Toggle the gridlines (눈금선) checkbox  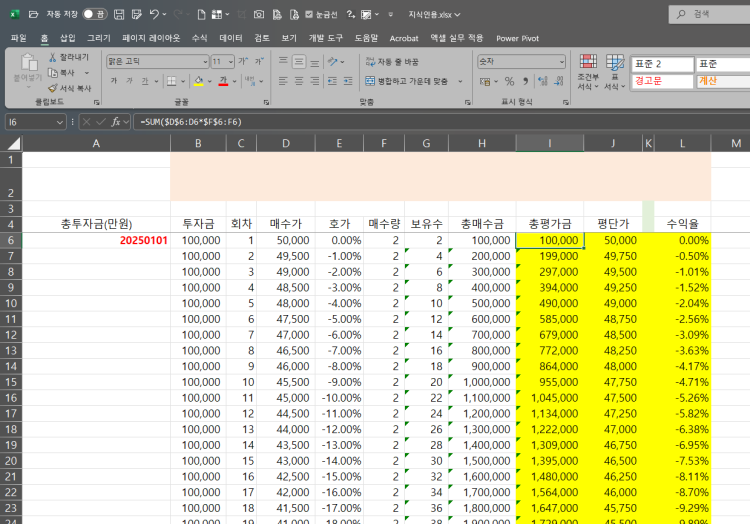pyautogui.click(x=309, y=15)
